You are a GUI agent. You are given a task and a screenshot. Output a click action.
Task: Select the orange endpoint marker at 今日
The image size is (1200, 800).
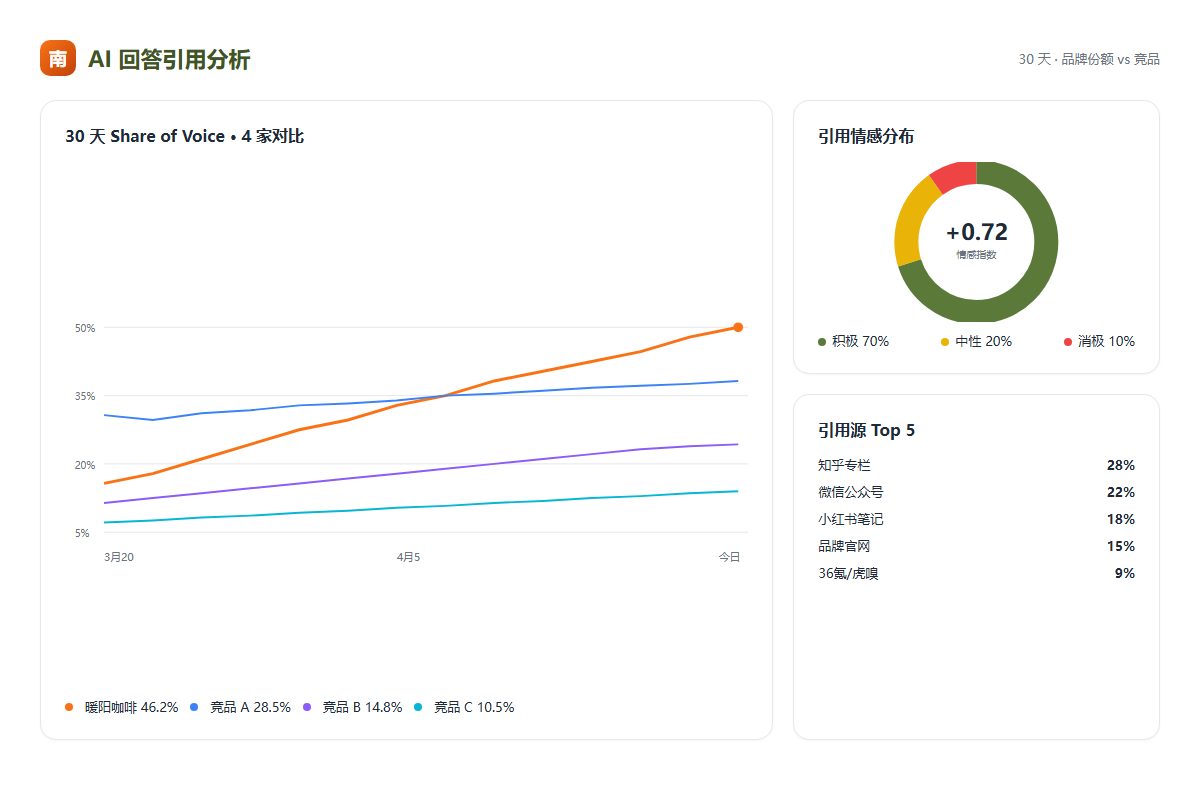[x=738, y=327]
